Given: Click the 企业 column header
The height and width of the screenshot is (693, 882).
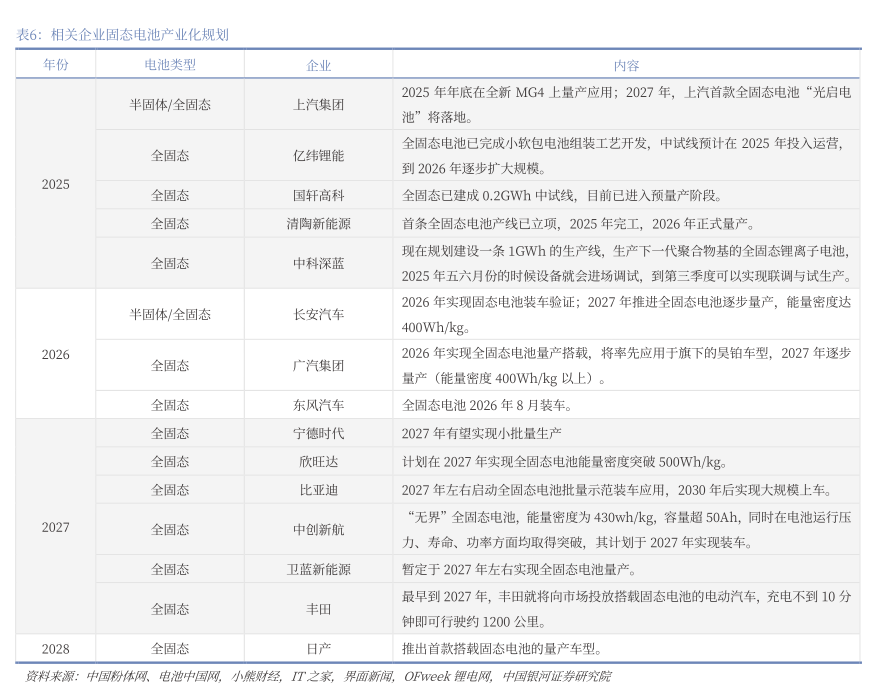Looking at the screenshot, I should click(x=318, y=65).
